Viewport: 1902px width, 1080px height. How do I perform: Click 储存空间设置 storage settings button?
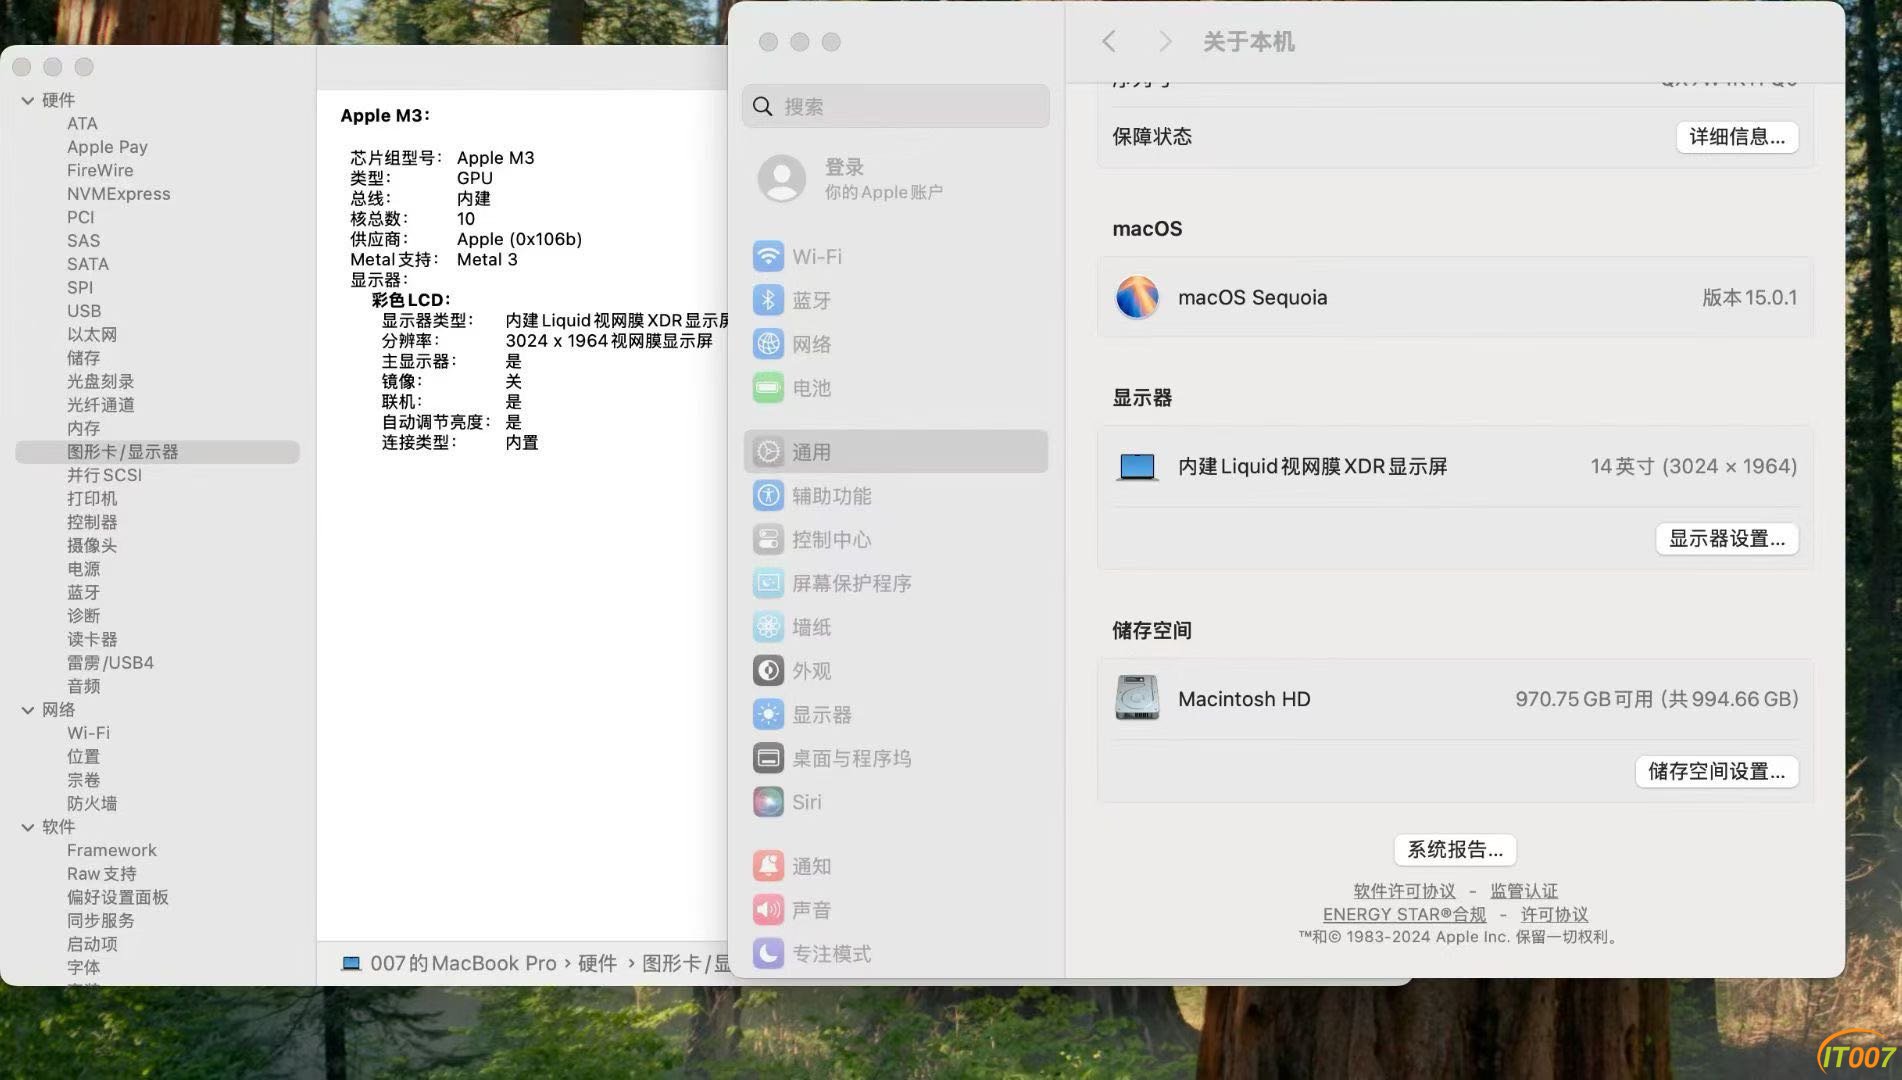point(1716,772)
